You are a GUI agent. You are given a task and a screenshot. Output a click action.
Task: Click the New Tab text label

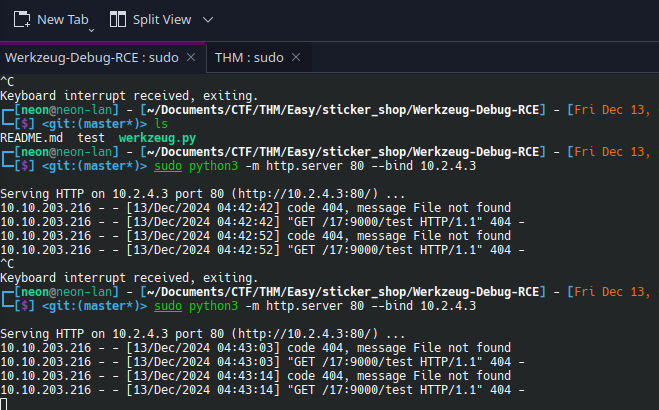(63, 19)
